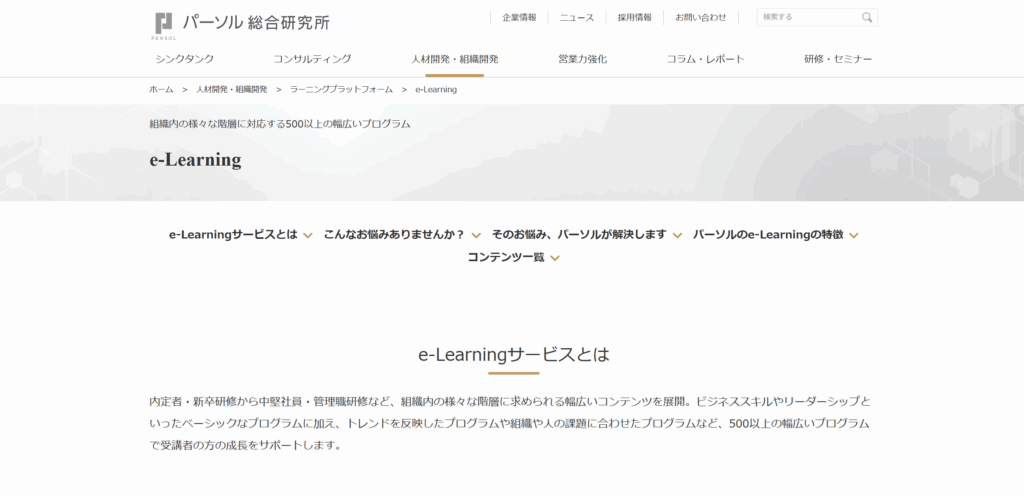Select the 研修・セミナー menu item
Viewport: 1024px width, 496px height.
pyautogui.click(x=838, y=59)
